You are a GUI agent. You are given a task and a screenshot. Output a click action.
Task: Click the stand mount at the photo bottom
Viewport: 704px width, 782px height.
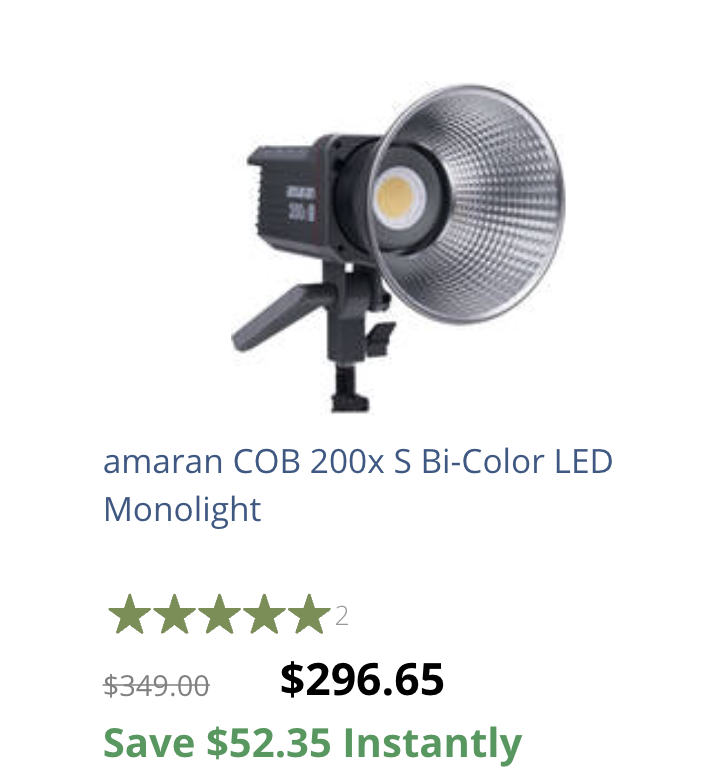[351, 390]
